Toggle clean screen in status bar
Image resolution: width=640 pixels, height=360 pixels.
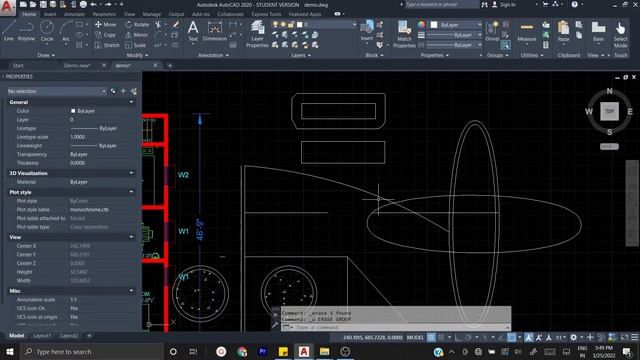[624, 338]
